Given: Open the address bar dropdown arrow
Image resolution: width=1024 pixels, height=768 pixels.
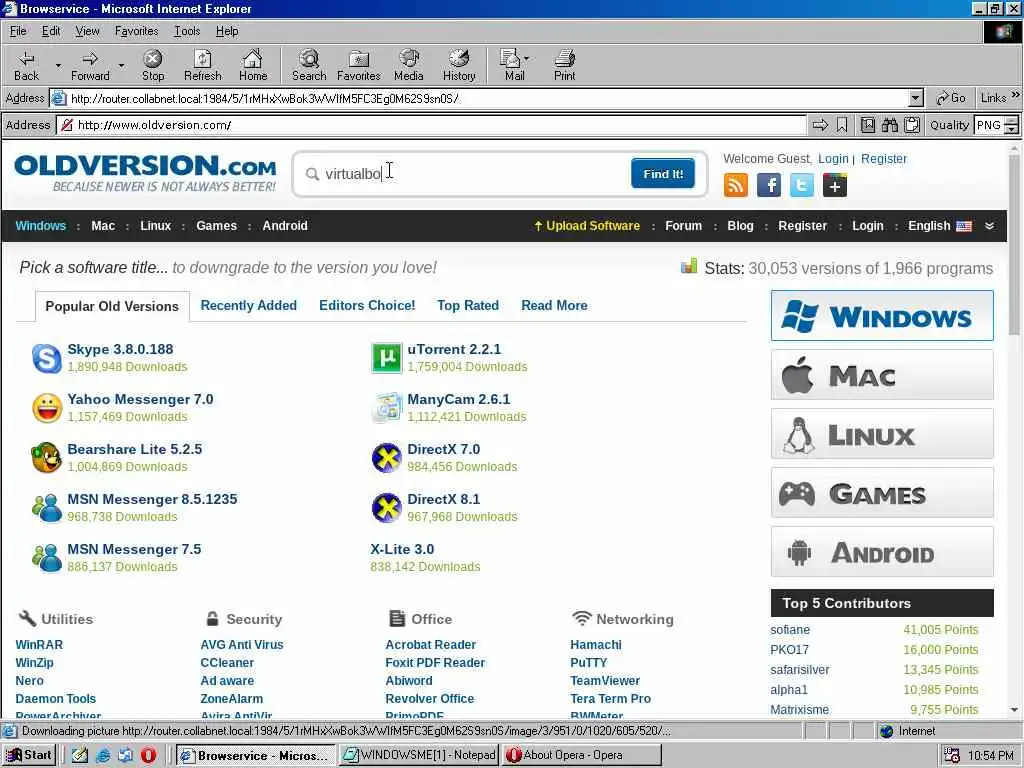Looking at the screenshot, I should (x=916, y=99).
